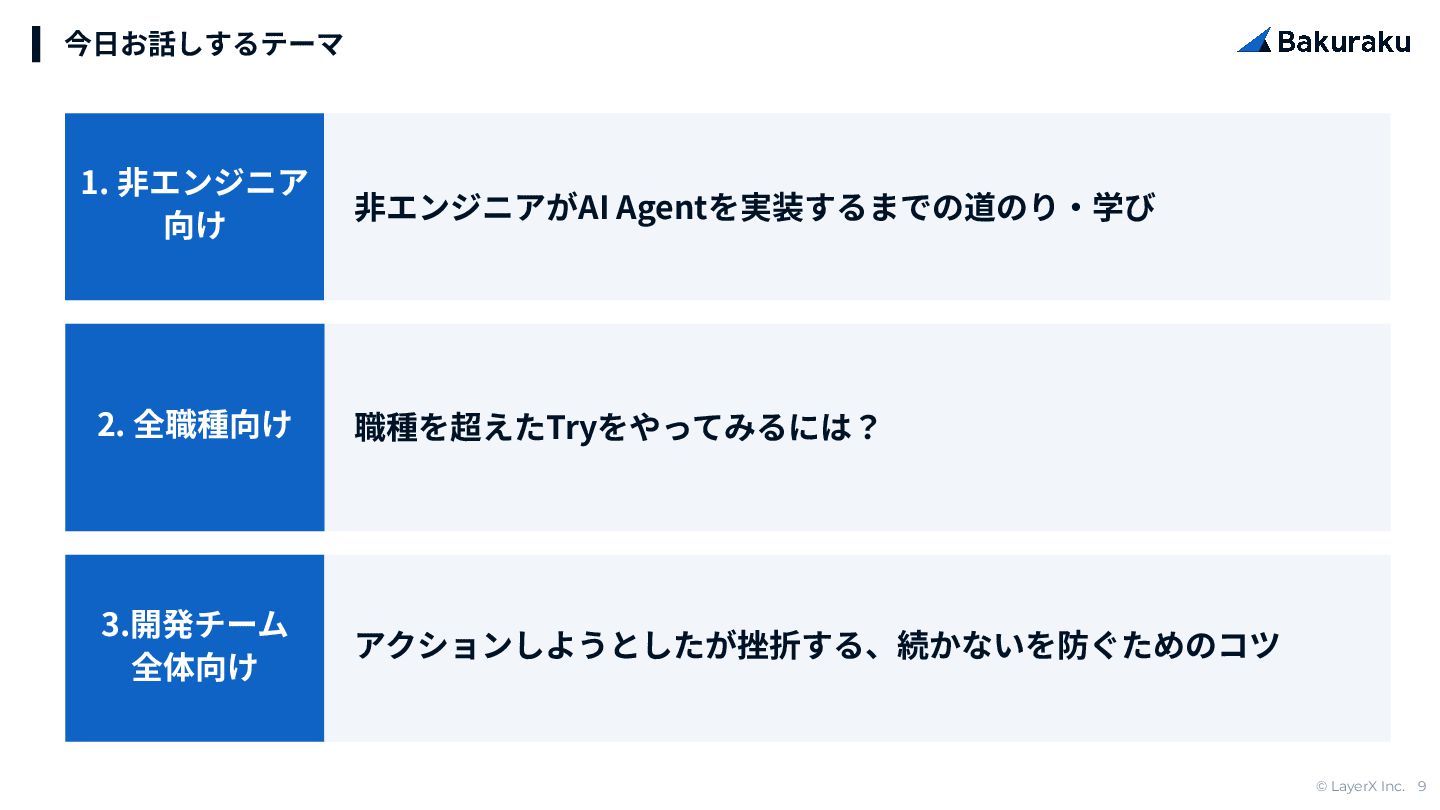Click 全体向け on the third box's second line

(194, 667)
